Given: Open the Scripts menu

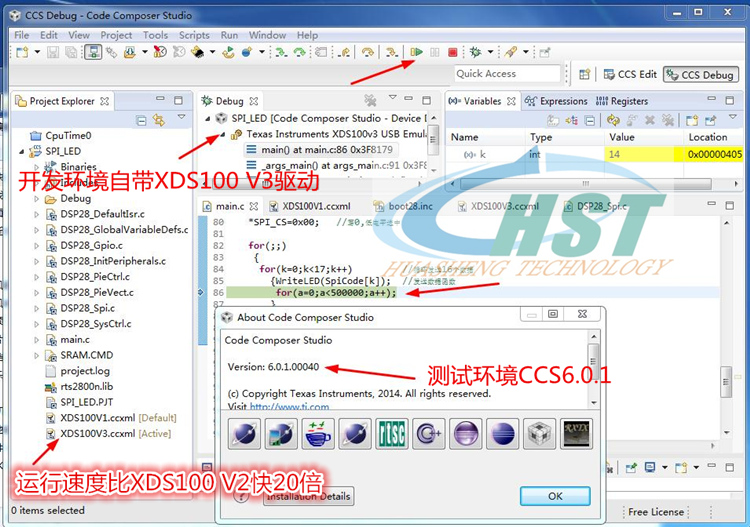Looking at the screenshot, I should [194, 35].
